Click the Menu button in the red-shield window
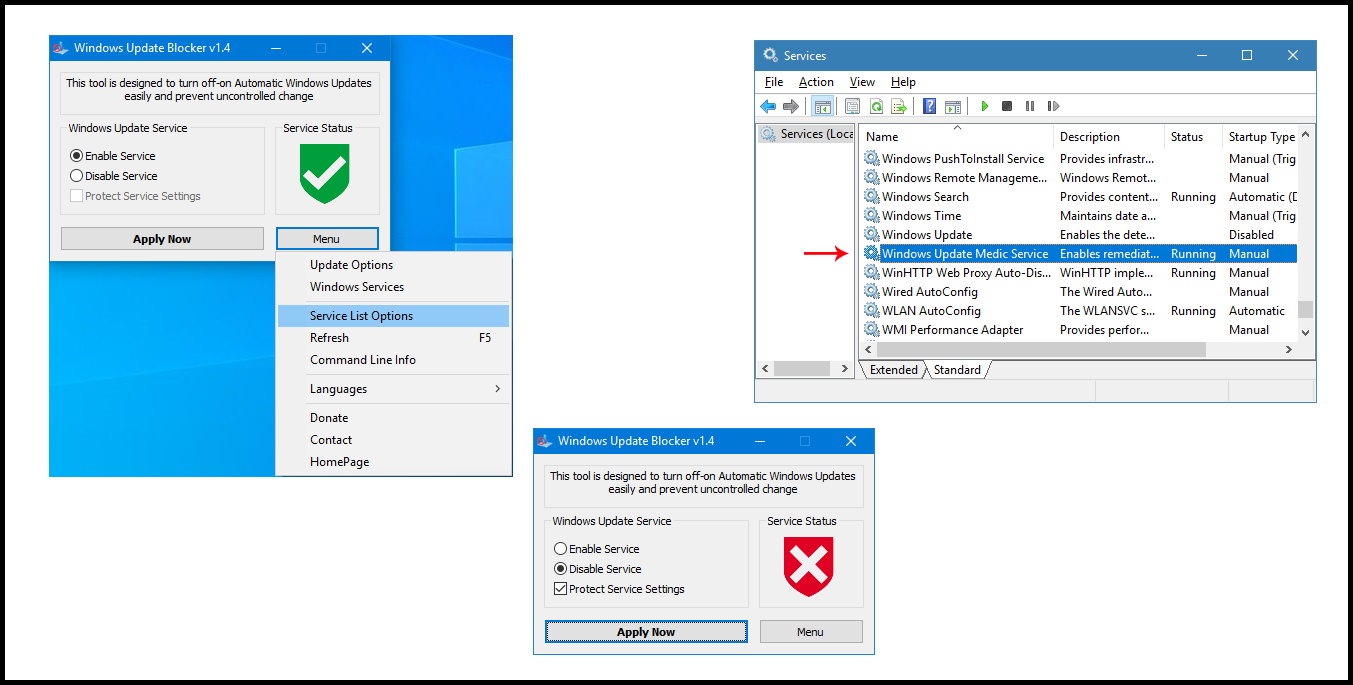The width and height of the screenshot is (1353, 685). [810, 632]
